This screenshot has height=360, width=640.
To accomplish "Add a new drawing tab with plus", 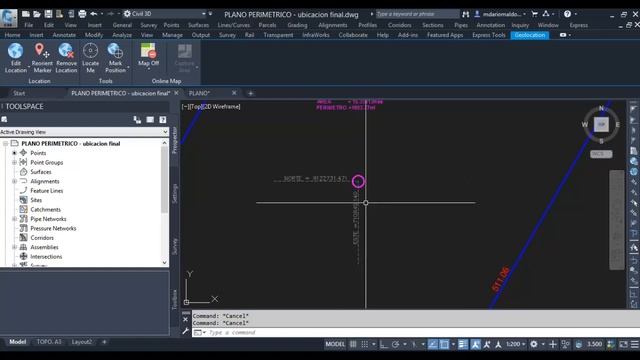I will click(251, 93).
